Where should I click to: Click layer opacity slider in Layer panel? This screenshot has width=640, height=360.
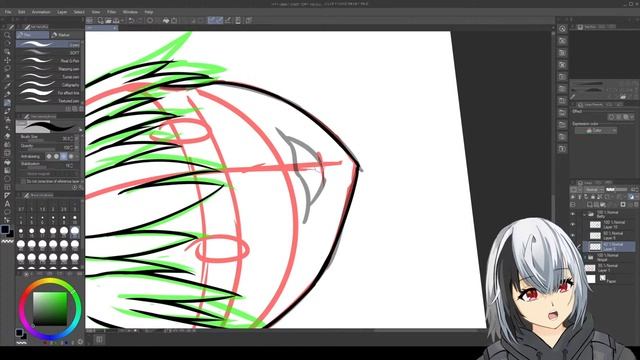tap(616, 190)
